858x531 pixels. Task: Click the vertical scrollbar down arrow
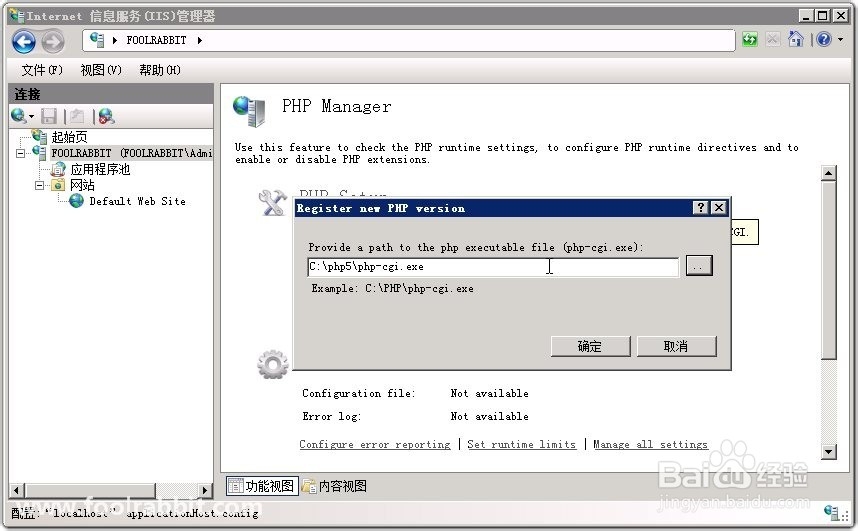828,452
